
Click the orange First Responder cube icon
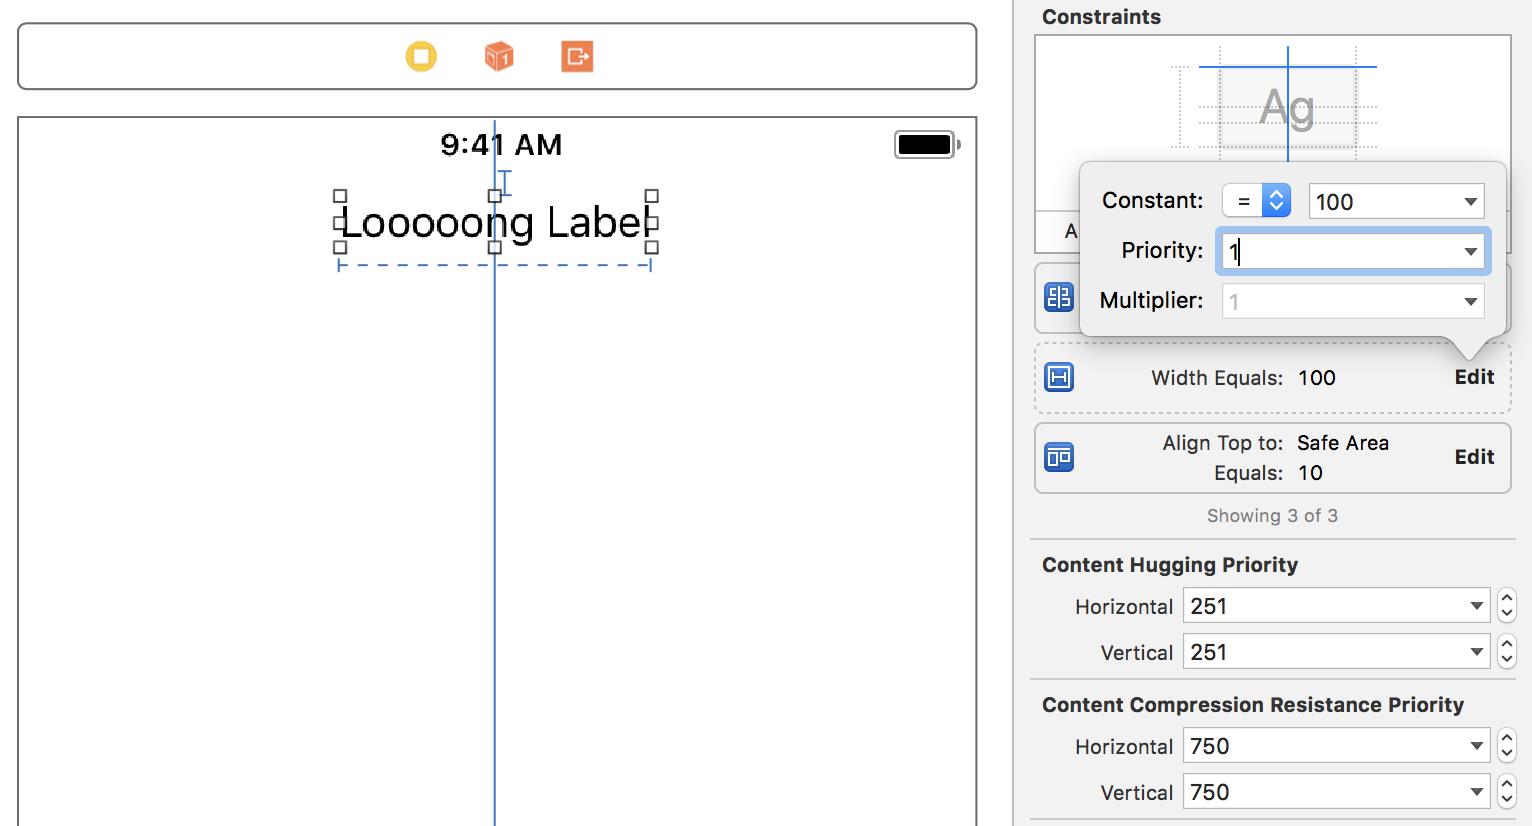click(x=499, y=56)
